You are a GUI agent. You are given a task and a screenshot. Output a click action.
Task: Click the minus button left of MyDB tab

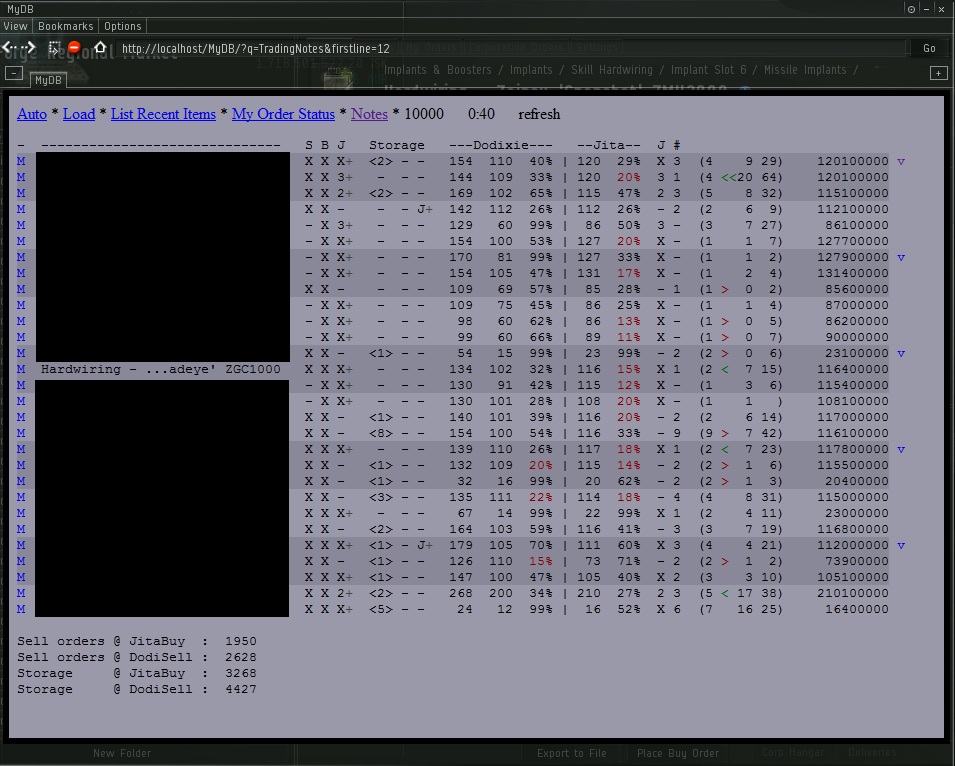click(14, 73)
